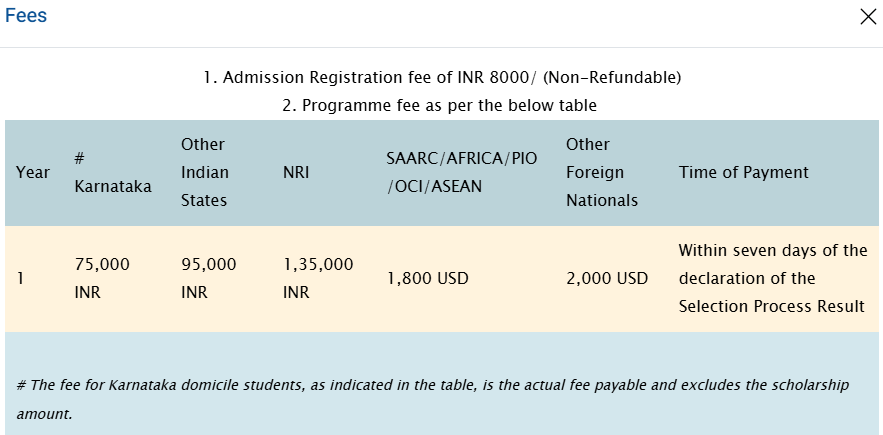Click Other Indian States column header
The image size is (883, 435).
[204, 172]
